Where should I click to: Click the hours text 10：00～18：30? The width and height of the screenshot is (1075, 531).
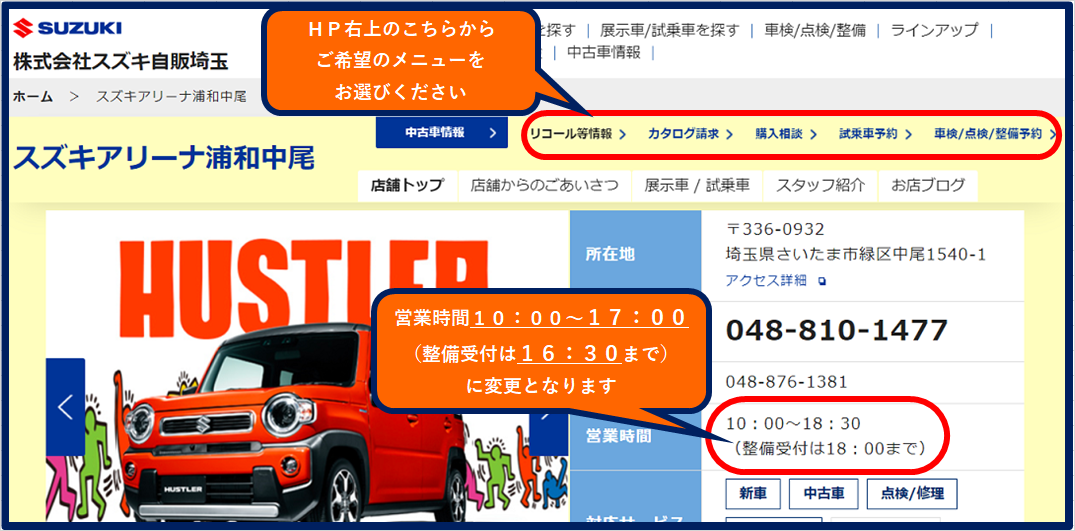tap(793, 423)
